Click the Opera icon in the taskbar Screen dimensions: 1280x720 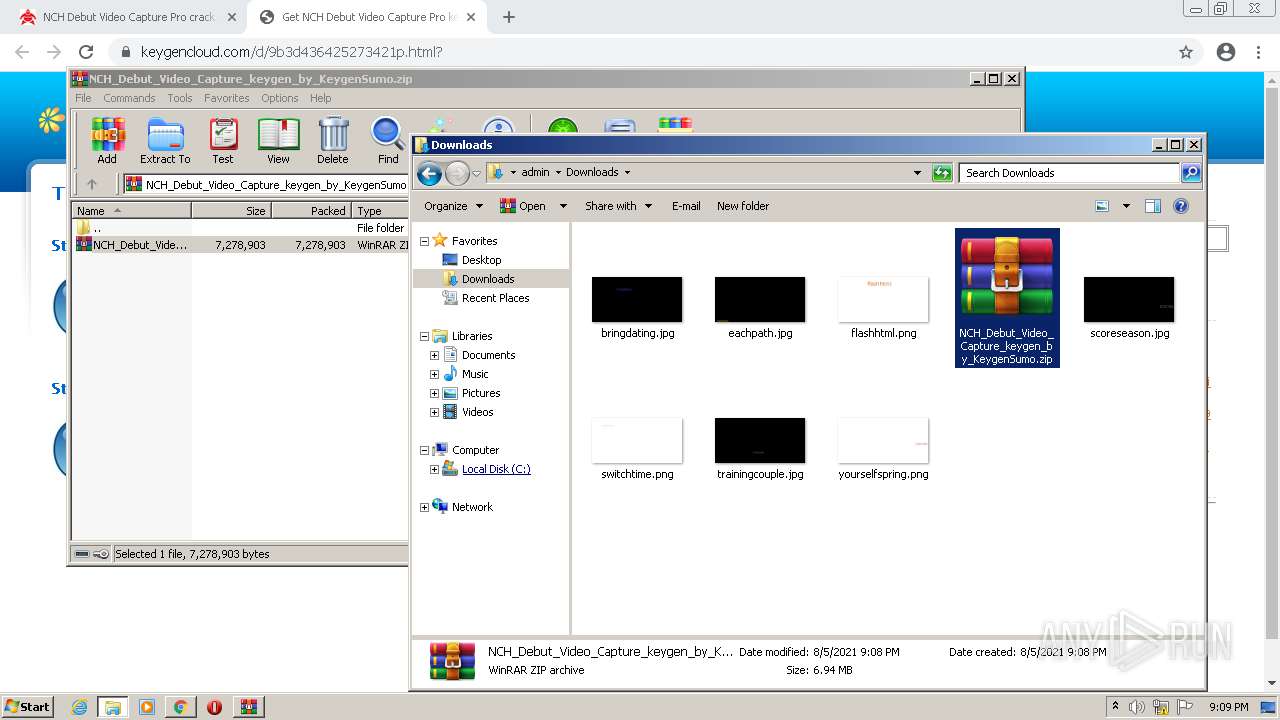pos(214,707)
